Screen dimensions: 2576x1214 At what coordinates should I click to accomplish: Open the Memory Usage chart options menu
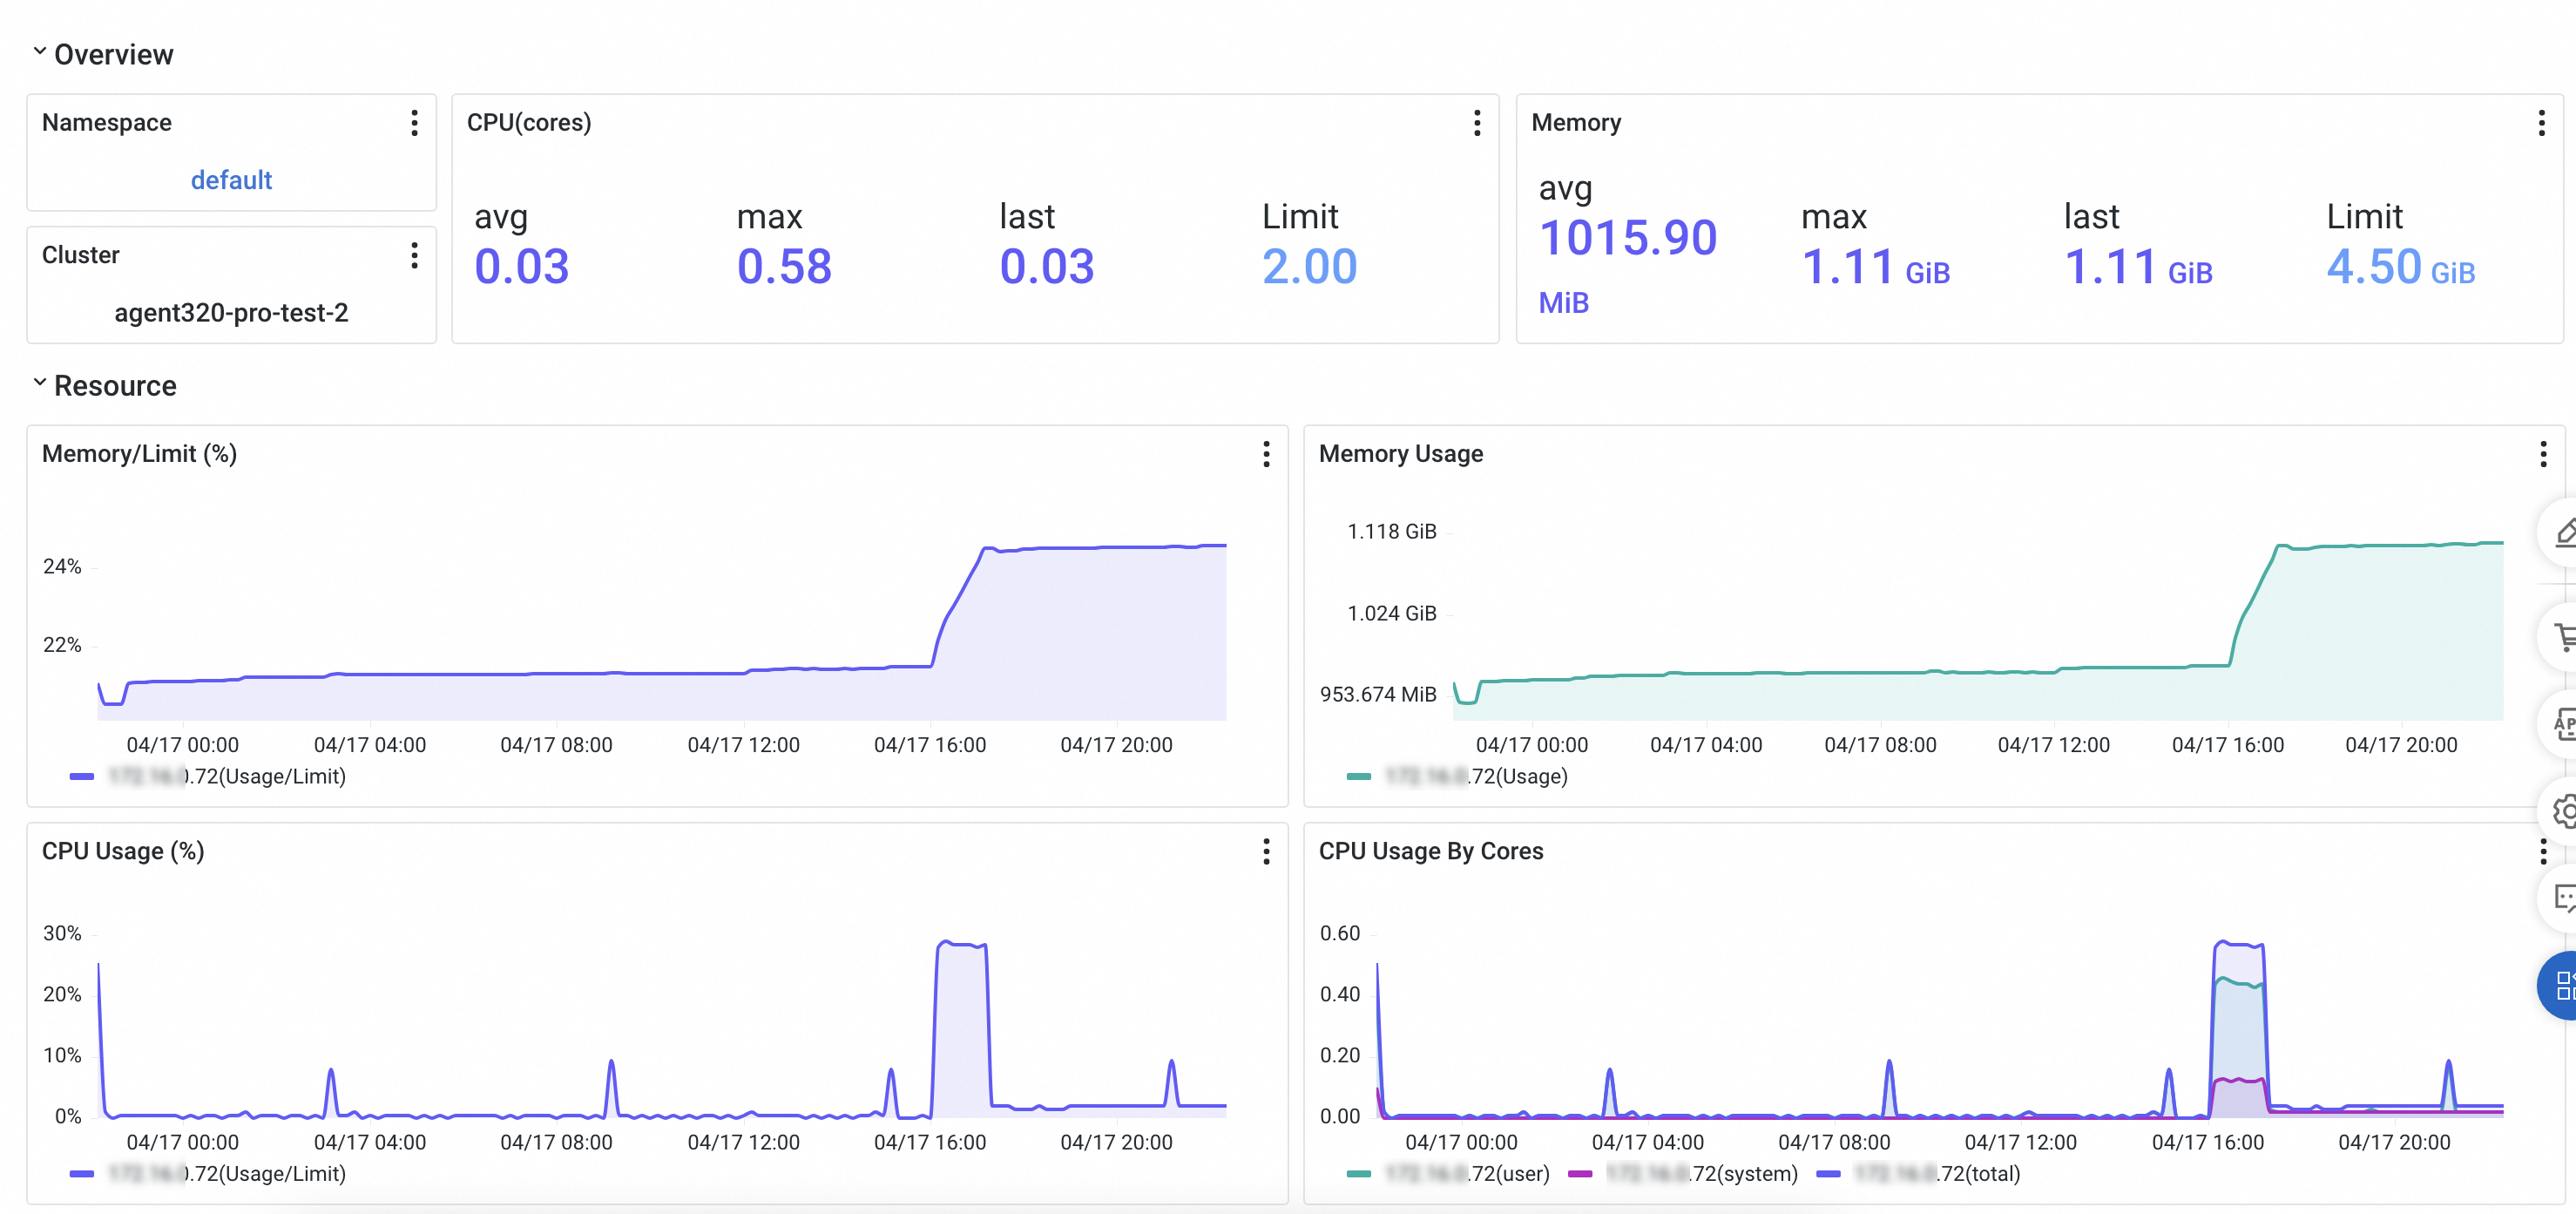[x=2542, y=454]
